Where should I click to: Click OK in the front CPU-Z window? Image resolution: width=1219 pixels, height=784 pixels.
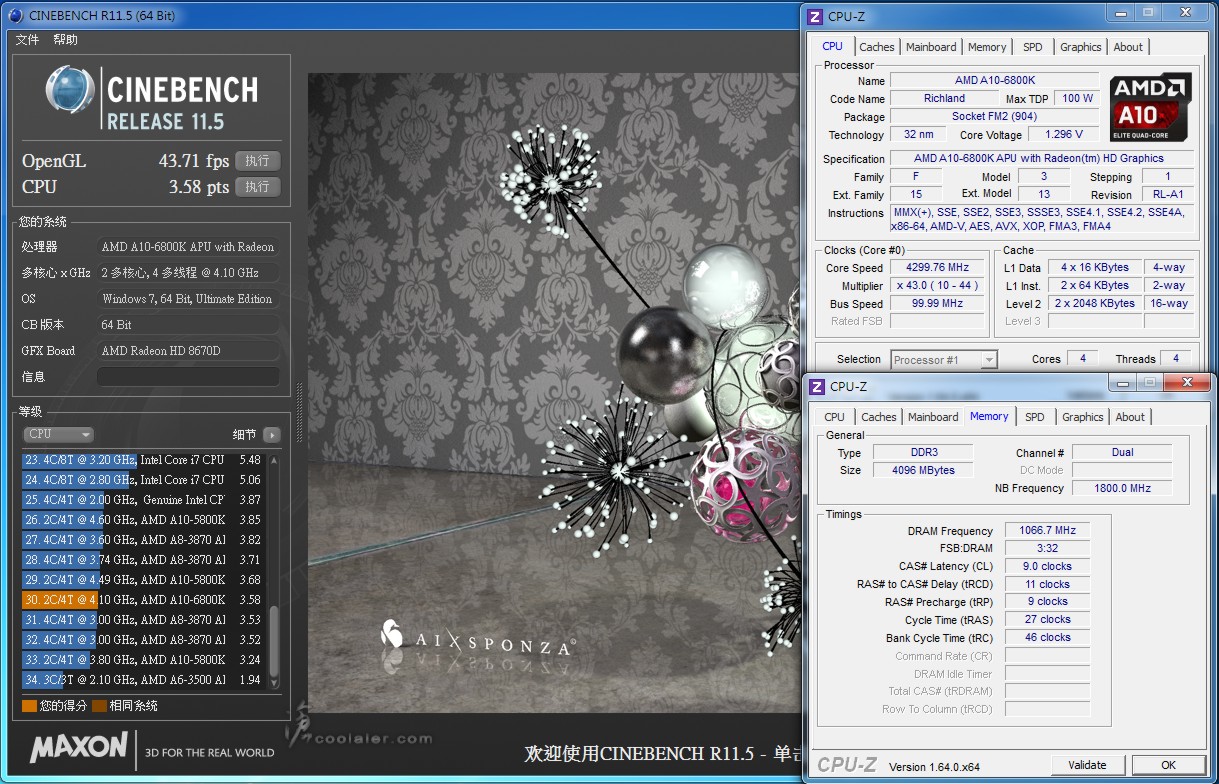pos(1168,765)
